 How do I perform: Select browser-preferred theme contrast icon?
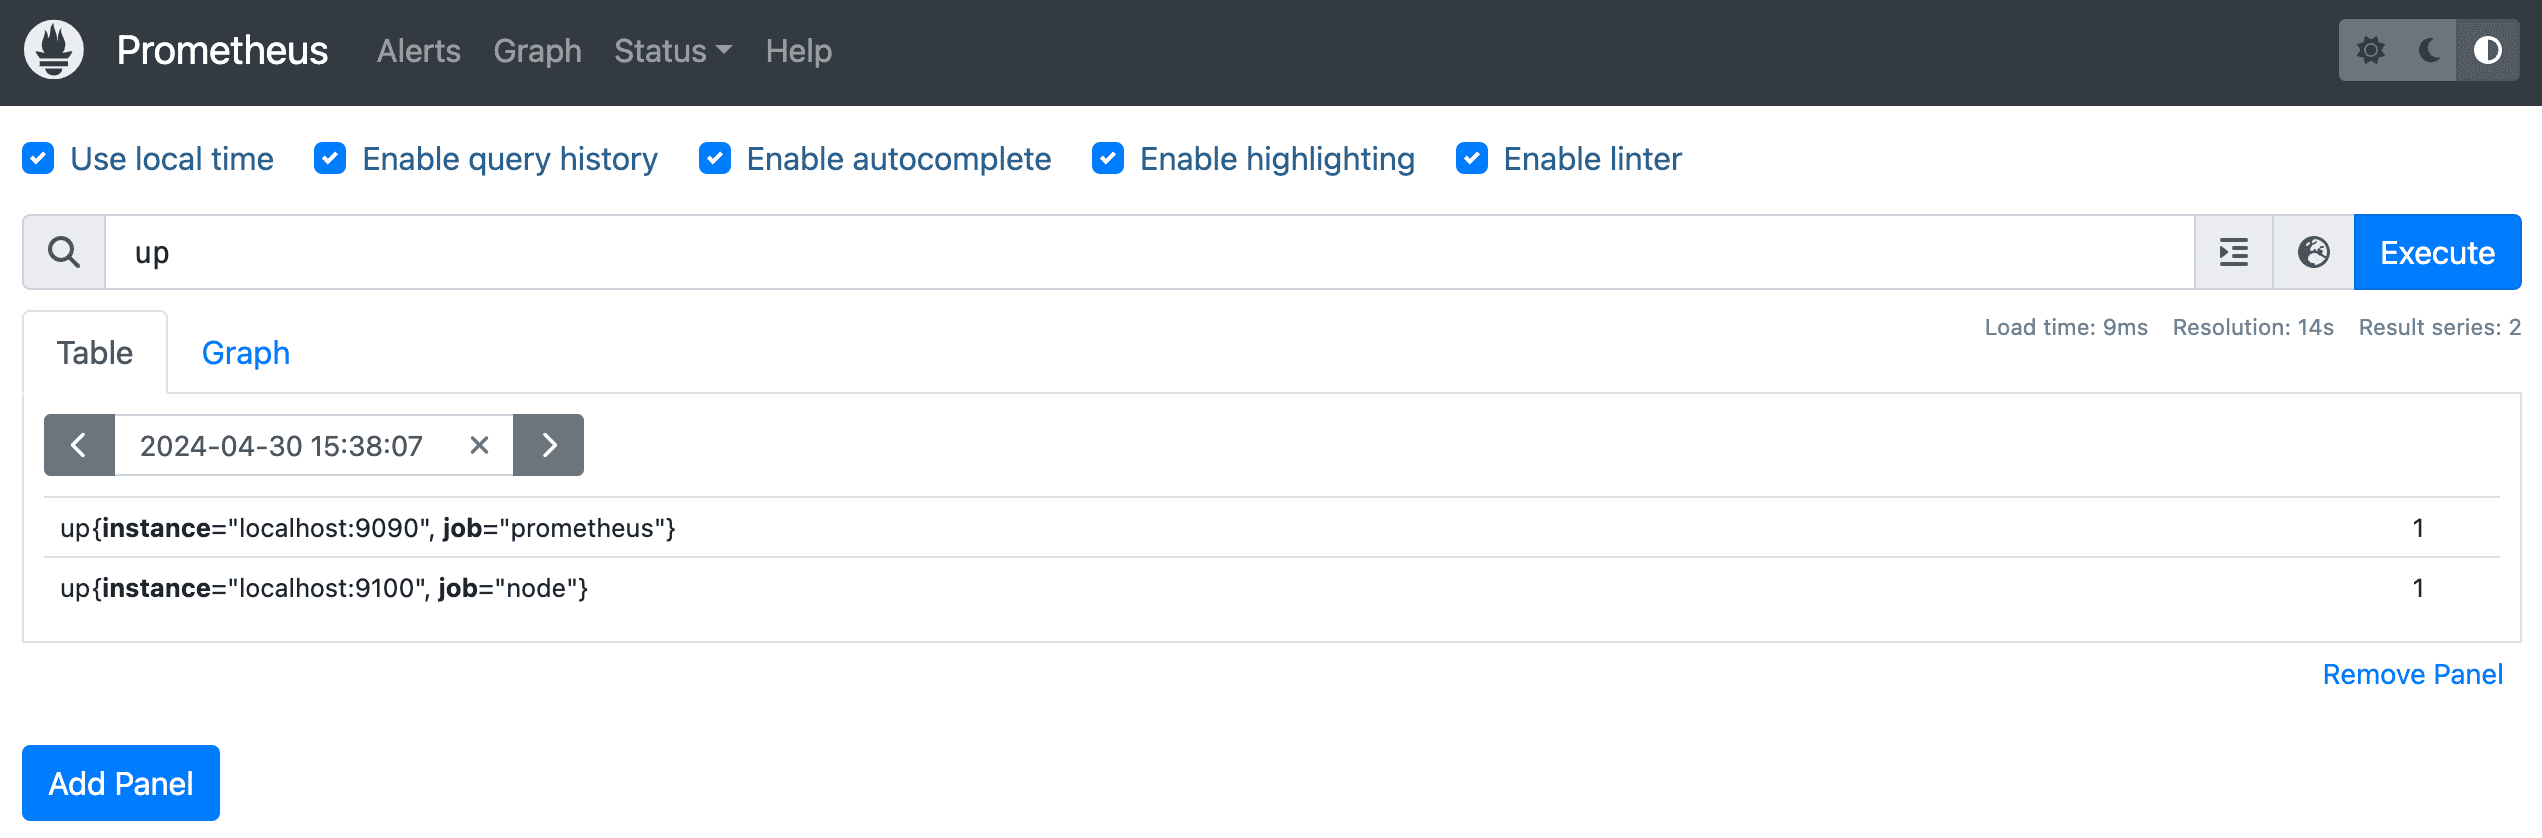[2488, 50]
